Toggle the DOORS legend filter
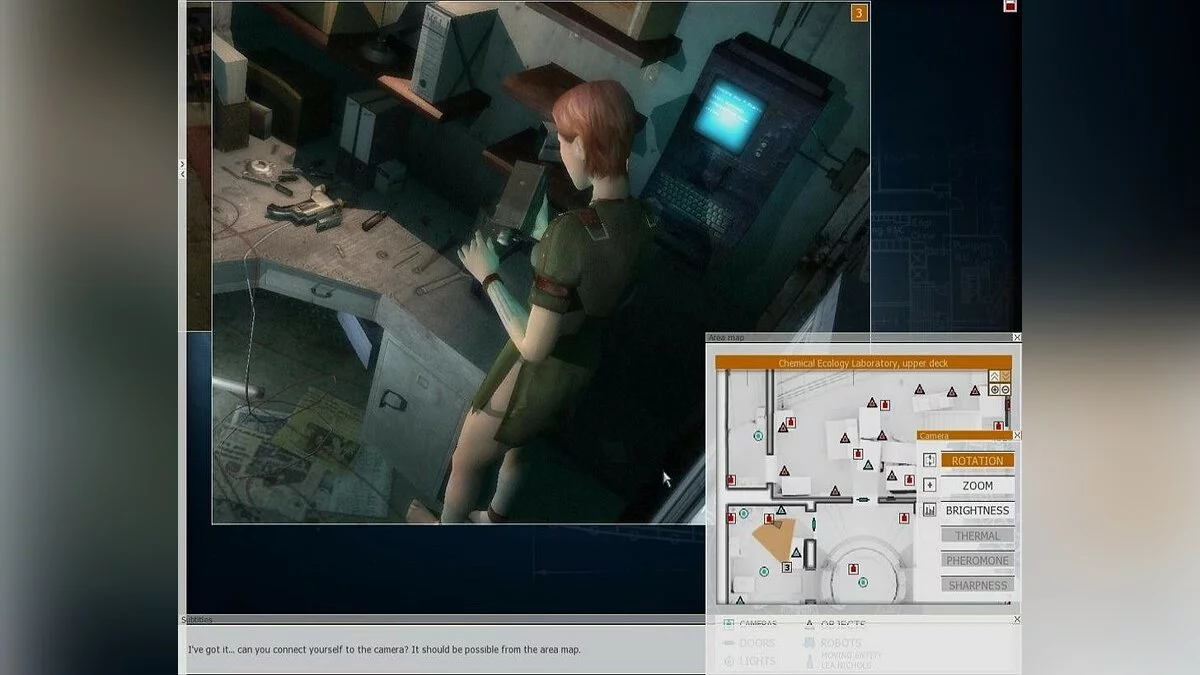Viewport: 1200px width, 675px height. click(749, 643)
